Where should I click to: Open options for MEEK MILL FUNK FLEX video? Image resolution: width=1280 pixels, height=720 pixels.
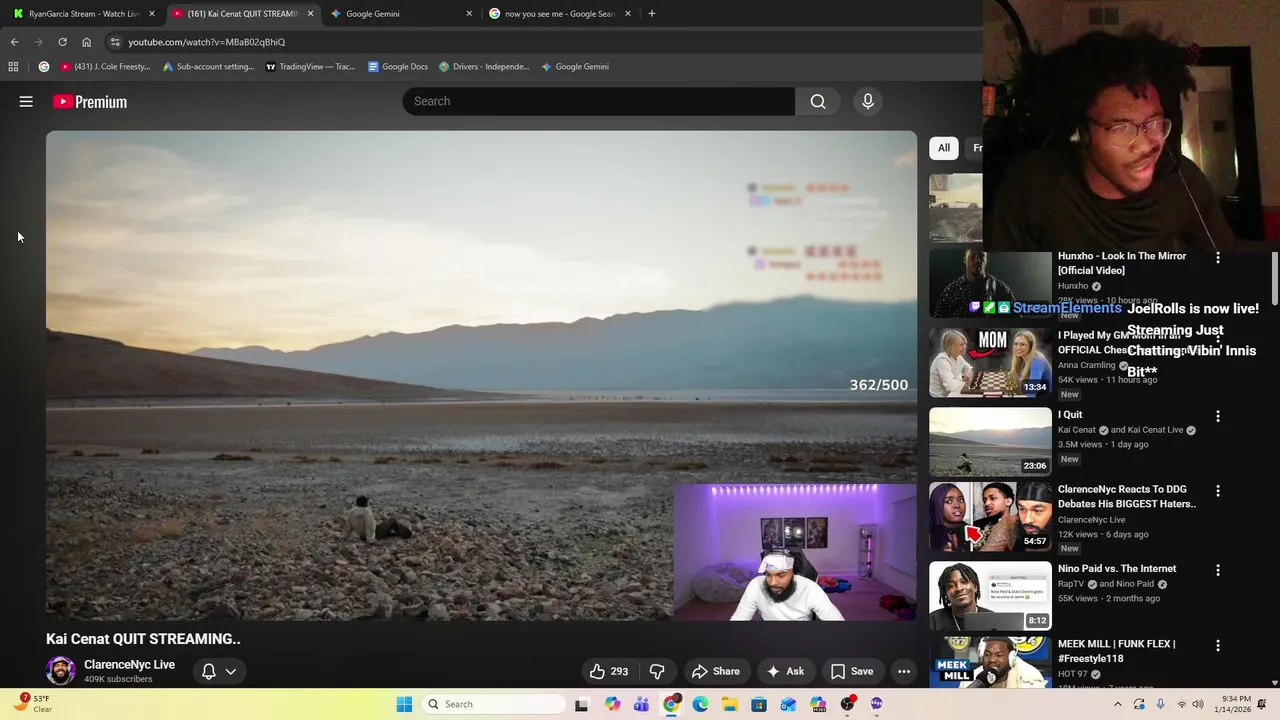click(x=1218, y=646)
